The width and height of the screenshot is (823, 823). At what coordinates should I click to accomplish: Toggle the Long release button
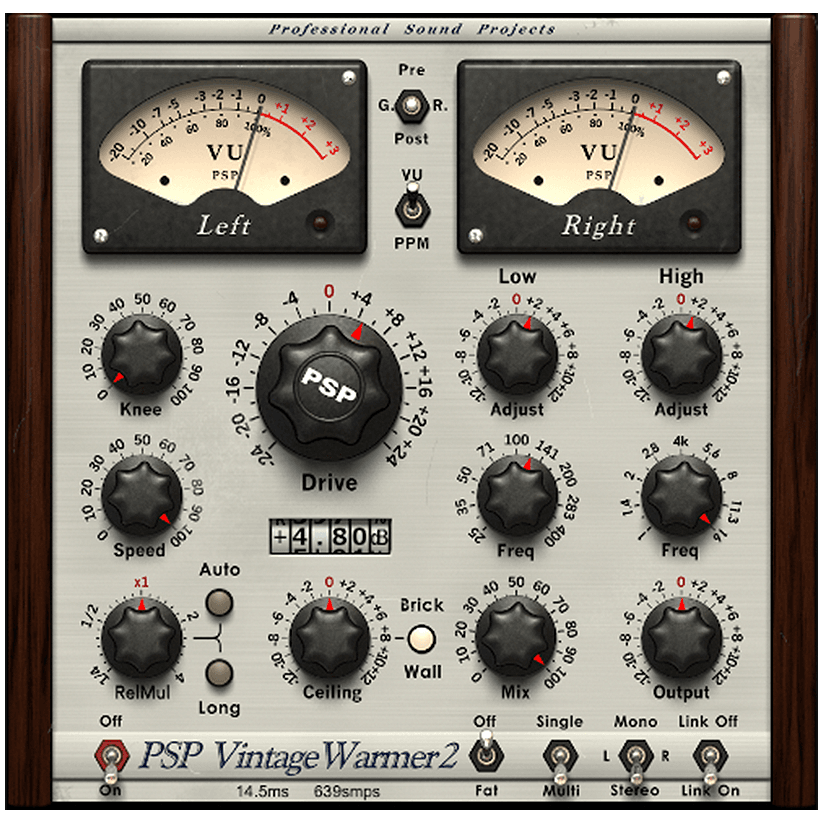pyautogui.click(x=219, y=672)
